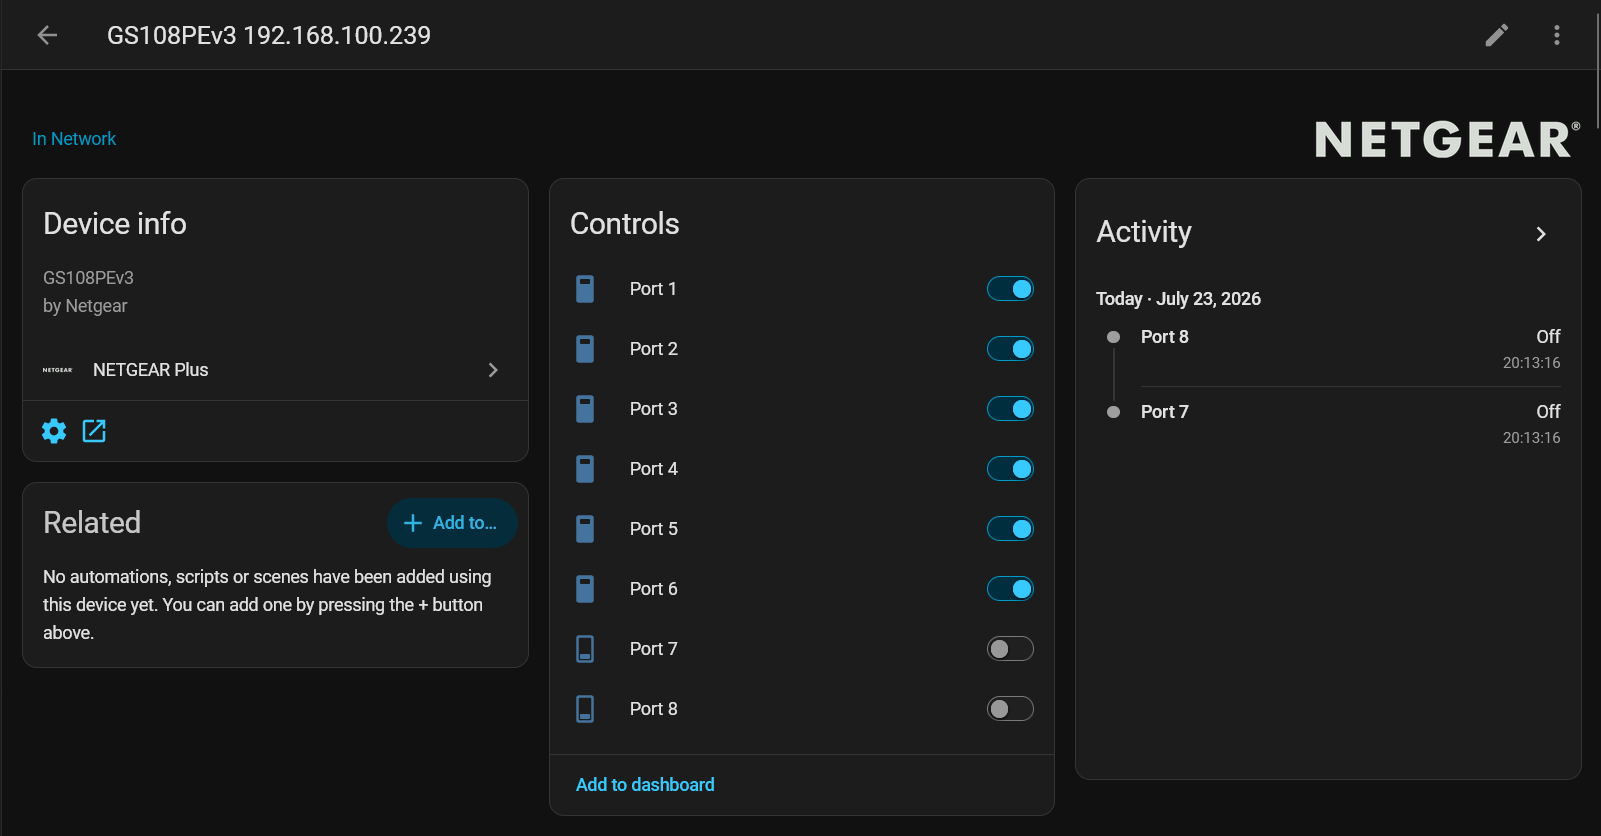The image size is (1601, 836).
Task: Click the Activity heading
Action: tap(1144, 232)
